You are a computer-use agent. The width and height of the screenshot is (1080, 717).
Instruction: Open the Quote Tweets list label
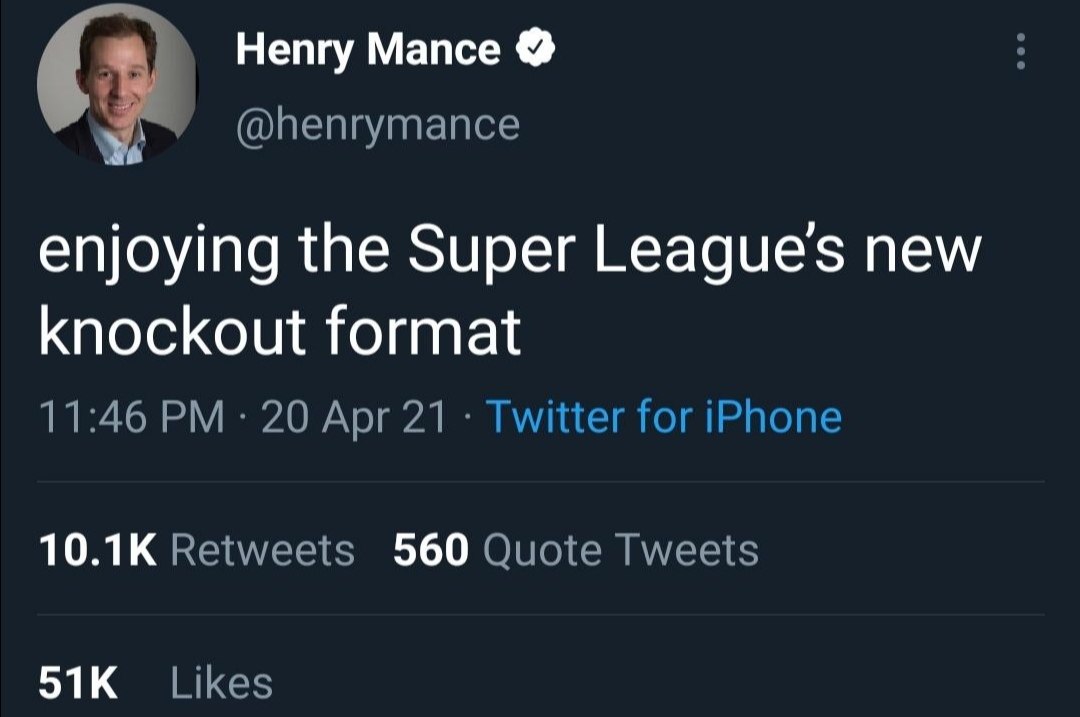[620, 550]
